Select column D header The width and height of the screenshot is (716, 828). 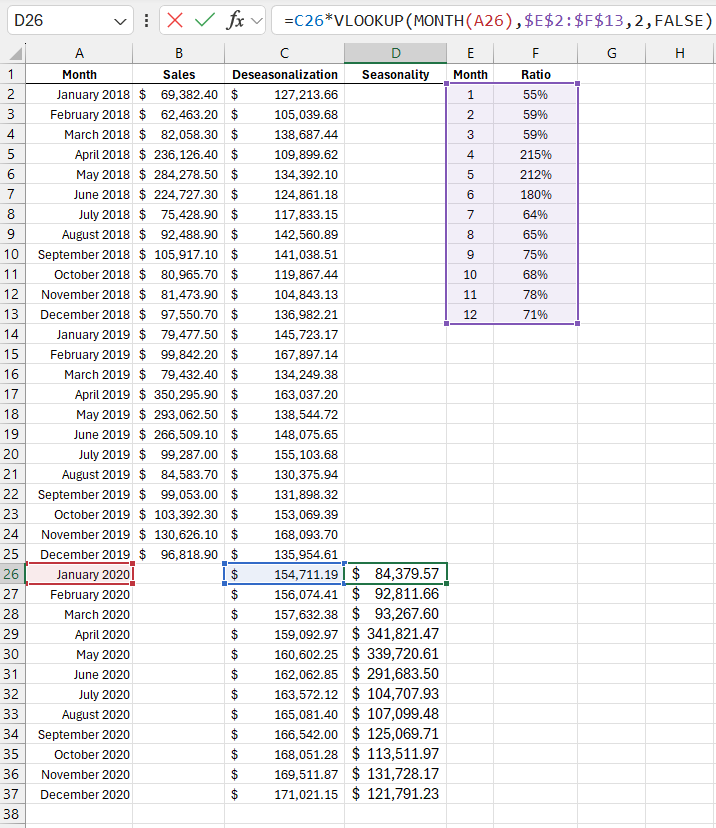pos(396,53)
